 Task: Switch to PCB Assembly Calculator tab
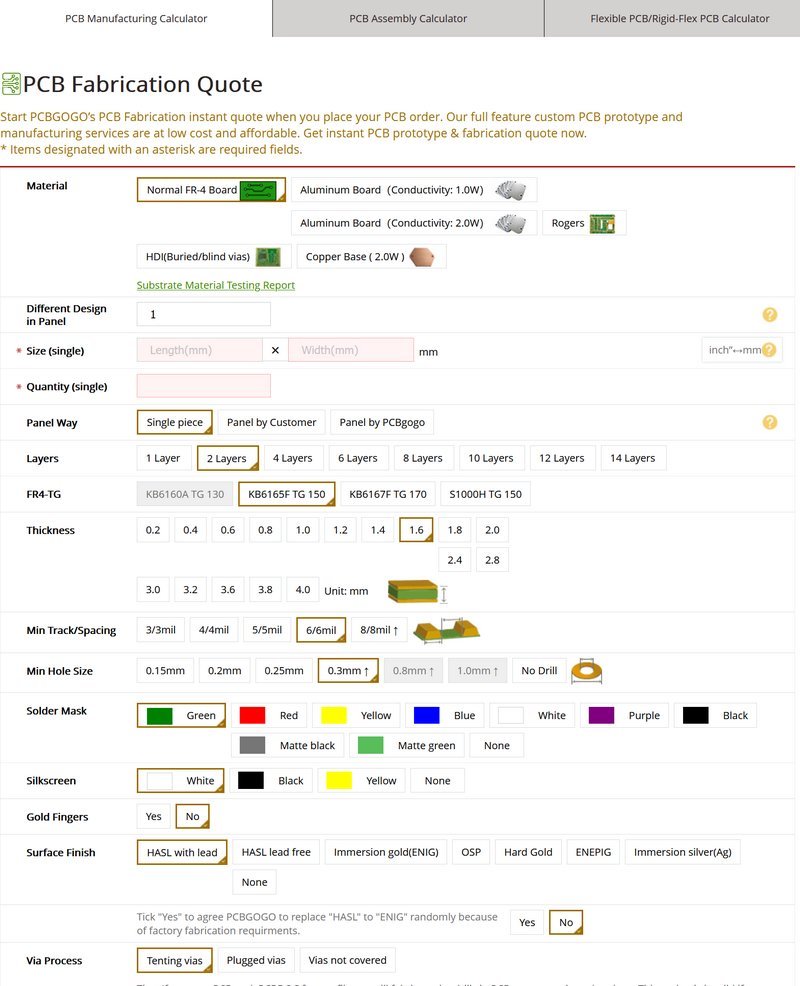(408, 19)
